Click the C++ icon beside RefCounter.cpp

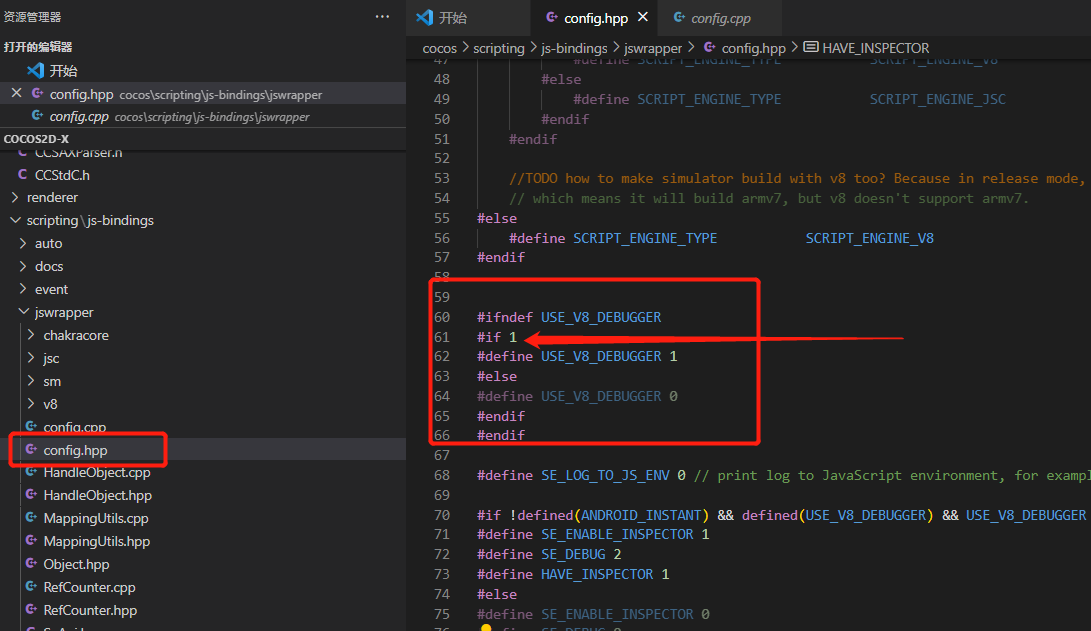[x=31, y=586]
